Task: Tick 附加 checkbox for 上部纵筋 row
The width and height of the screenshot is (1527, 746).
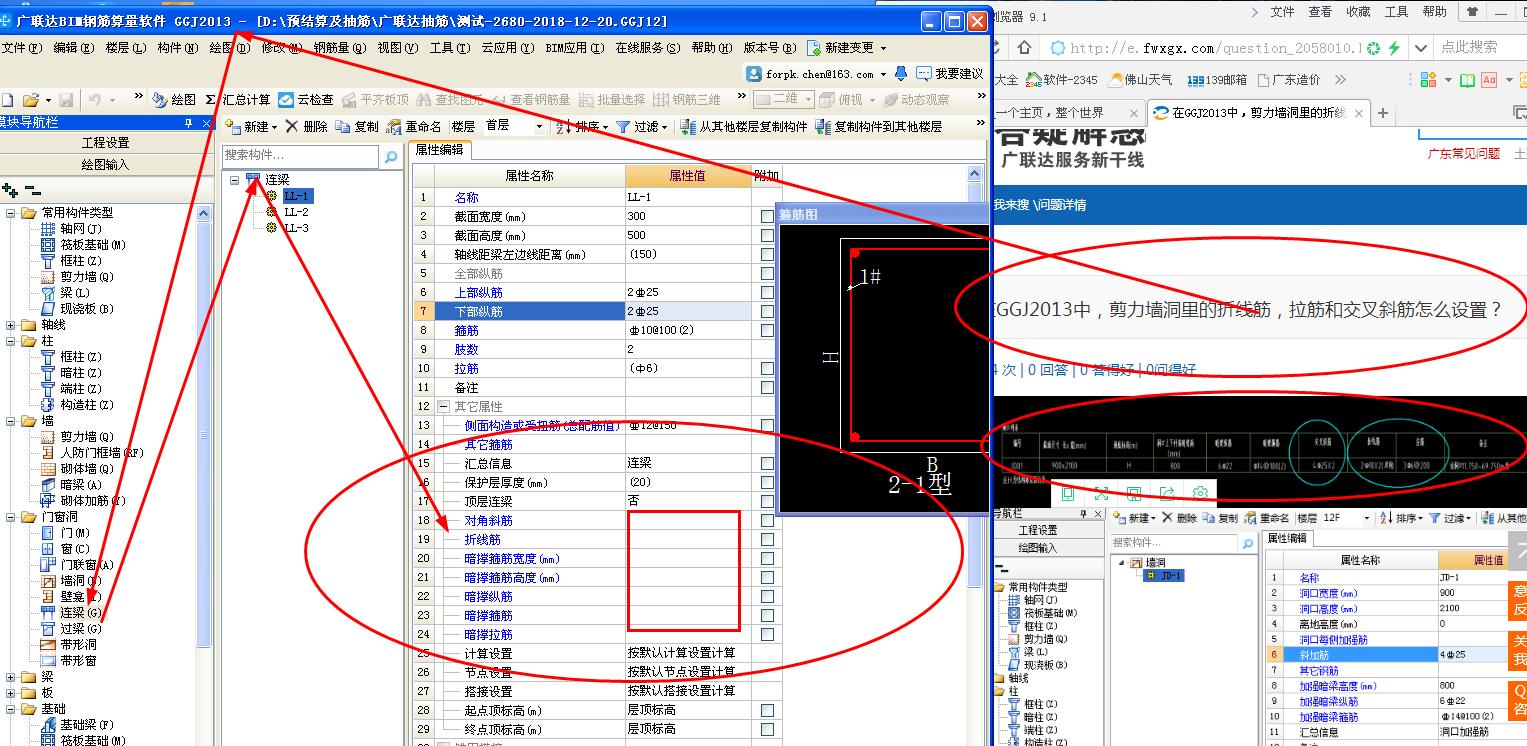Action: tap(767, 292)
